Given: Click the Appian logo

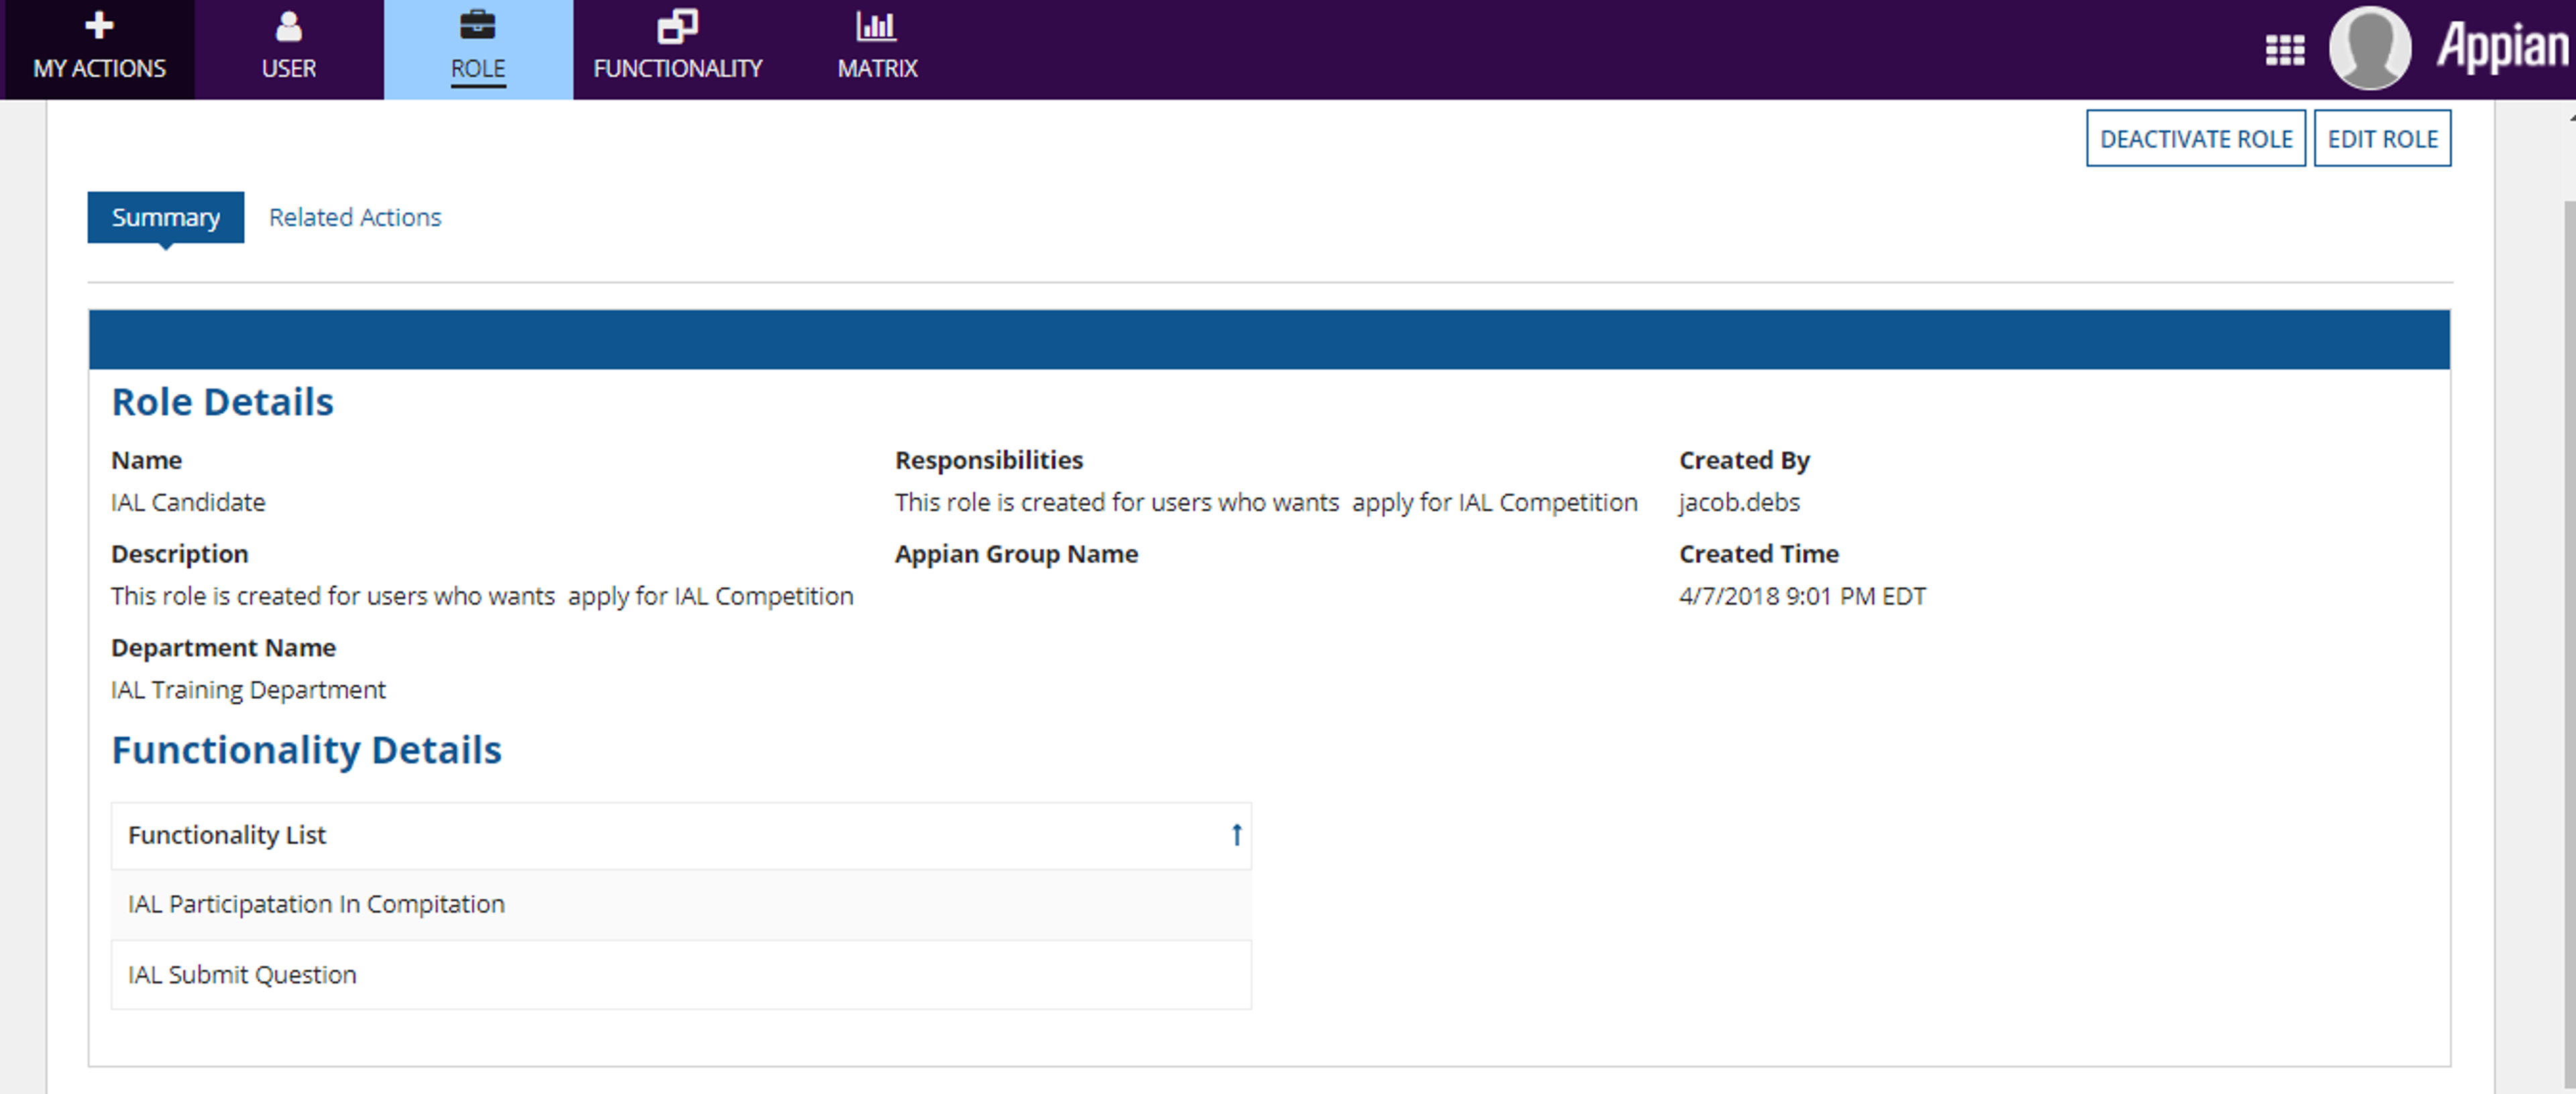Looking at the screenshot, I should coord(2502,48).
